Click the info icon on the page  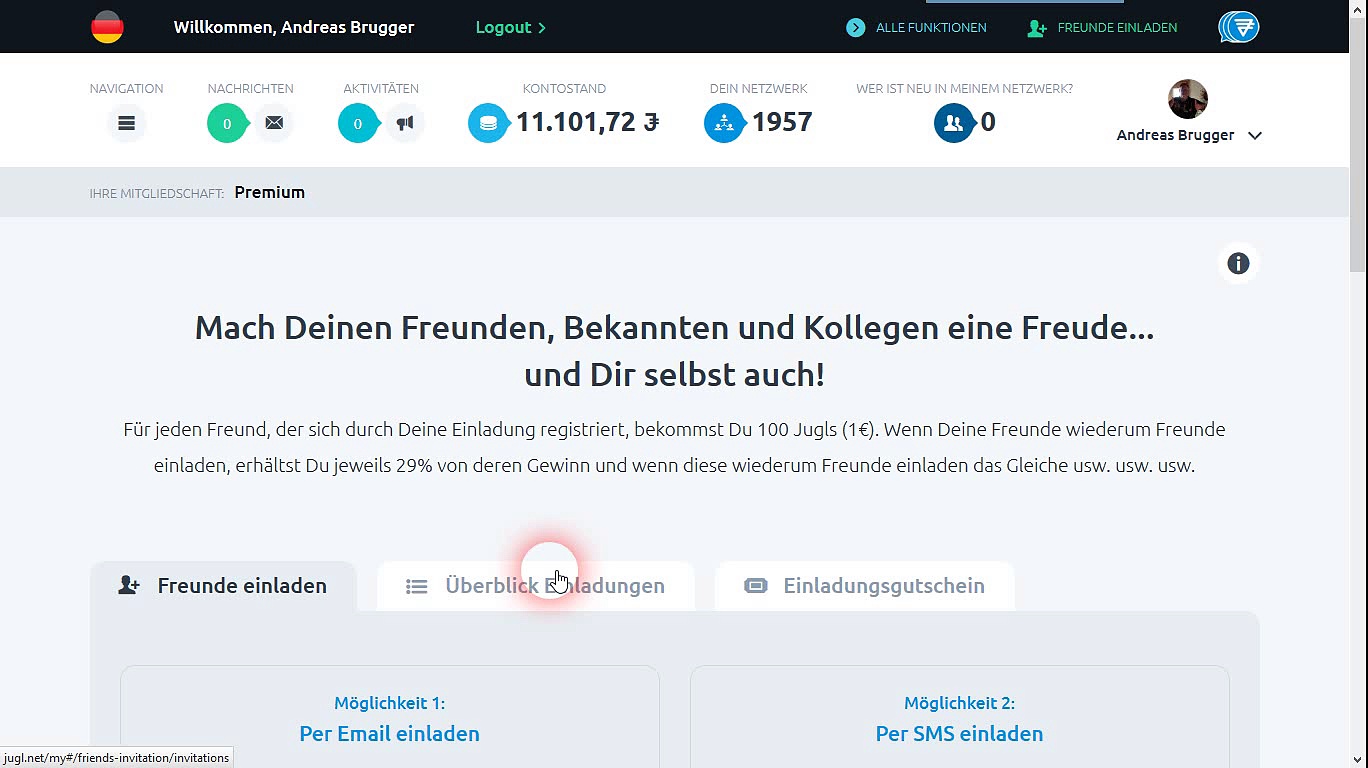coord(1238,263)
